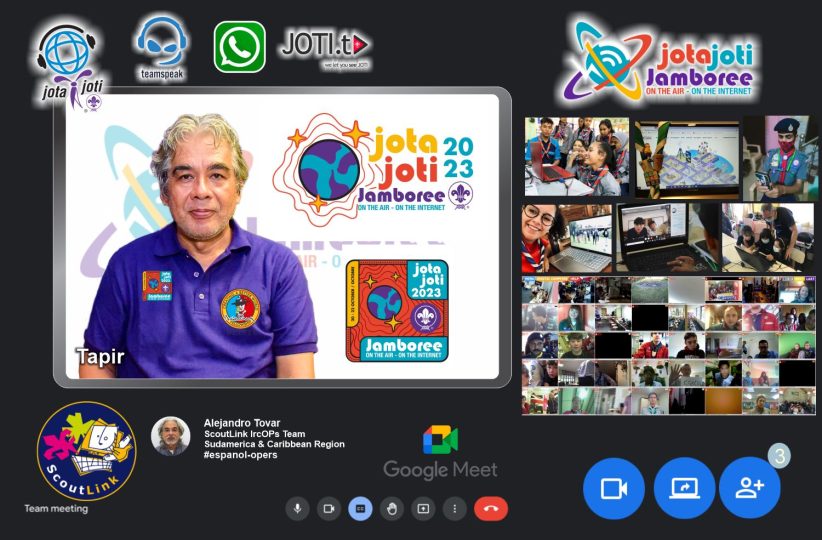
Task: Click the speaker's main video tile
Action: [282, 236]
